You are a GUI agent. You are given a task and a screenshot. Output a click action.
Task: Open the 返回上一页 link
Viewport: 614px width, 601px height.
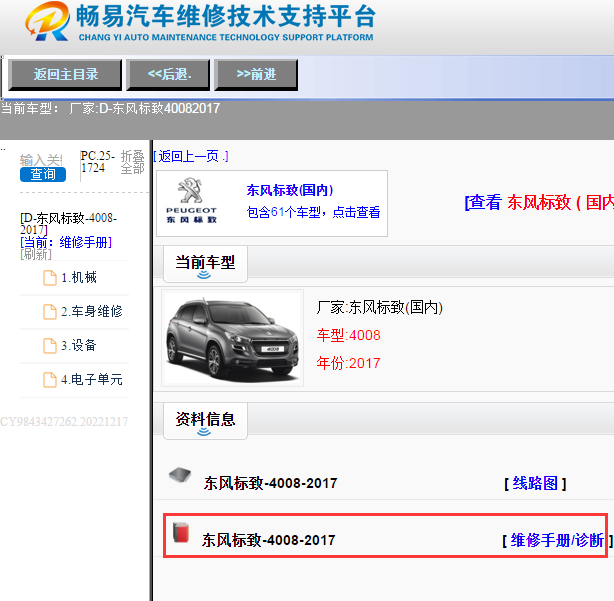click(191, 157)
